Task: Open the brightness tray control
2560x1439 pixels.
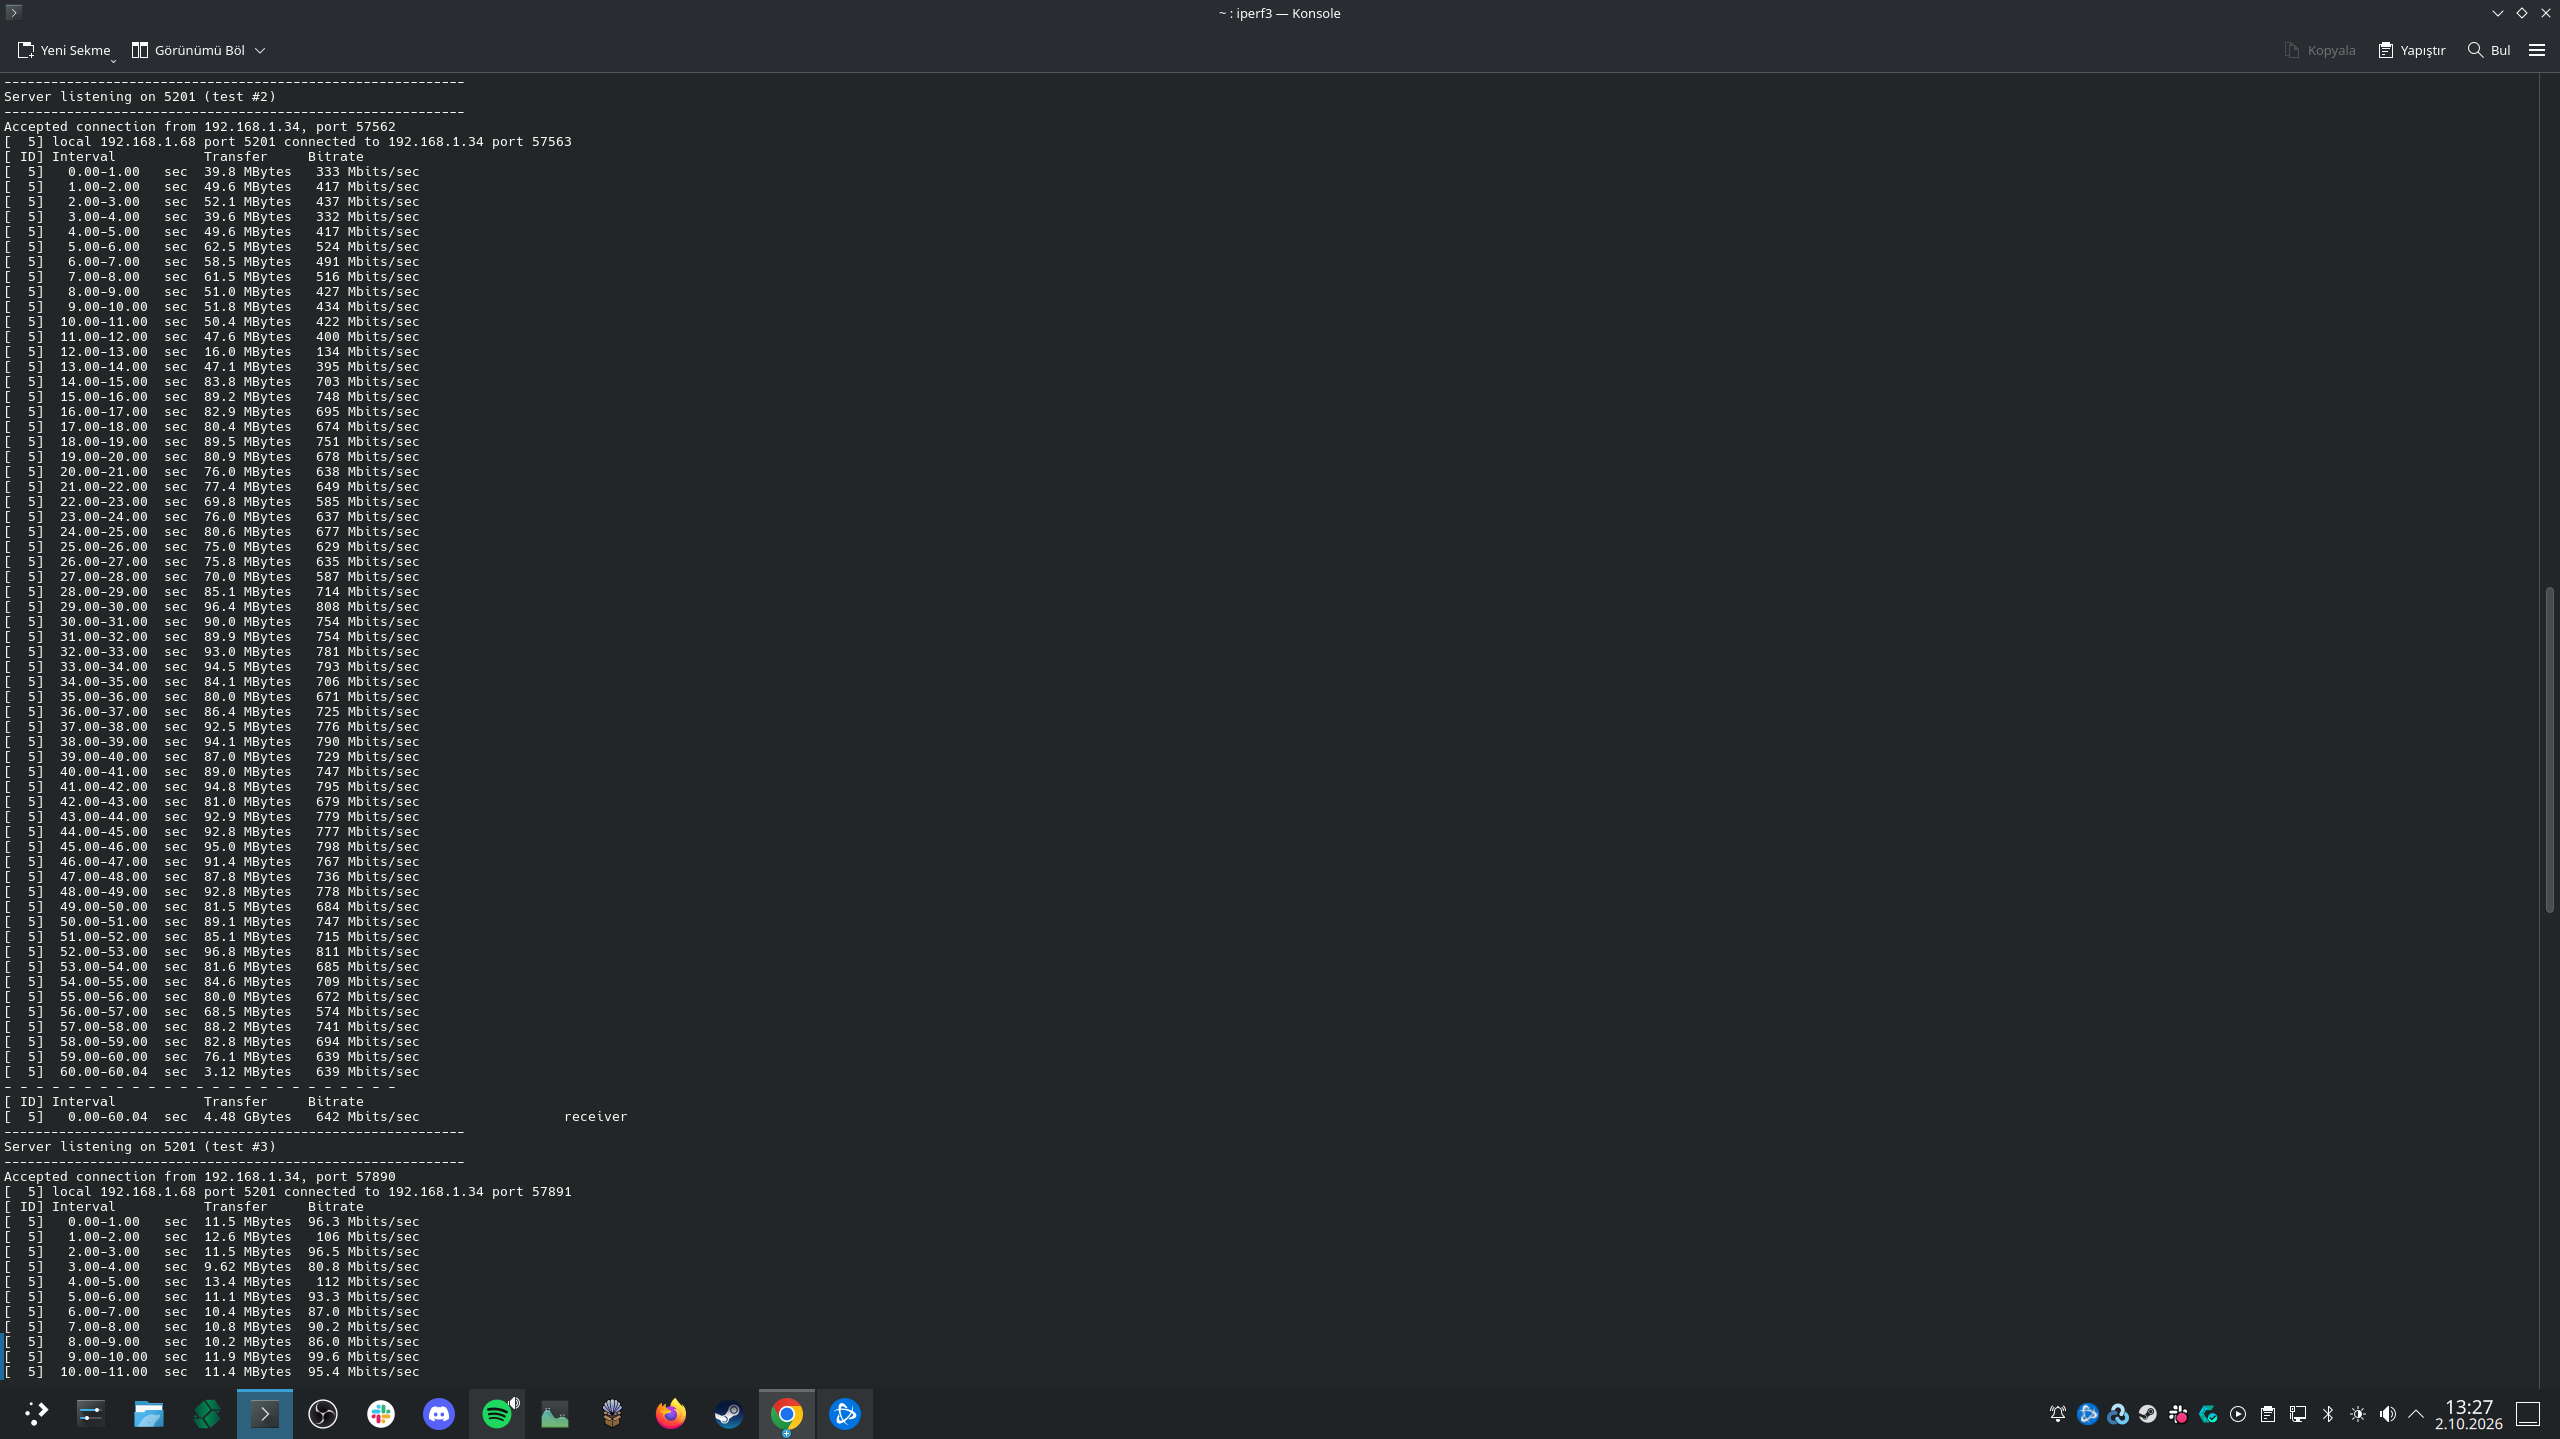Action: (2358, 1414)
